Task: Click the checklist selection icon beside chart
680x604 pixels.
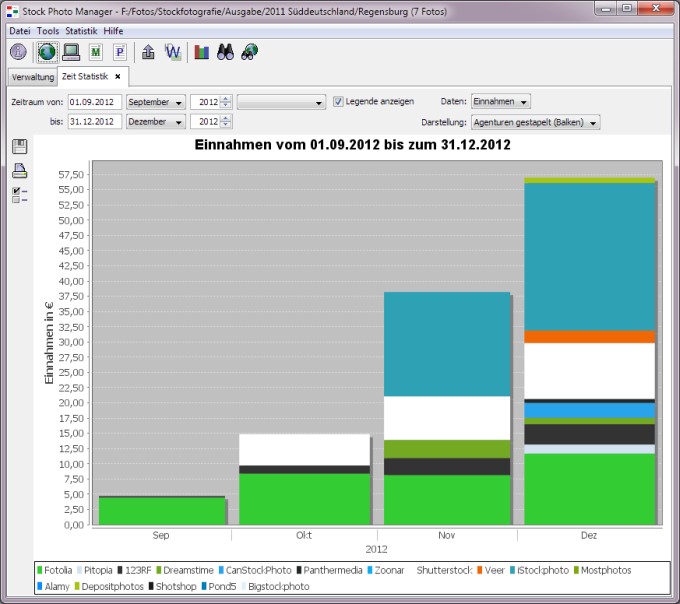Action: 20,195
